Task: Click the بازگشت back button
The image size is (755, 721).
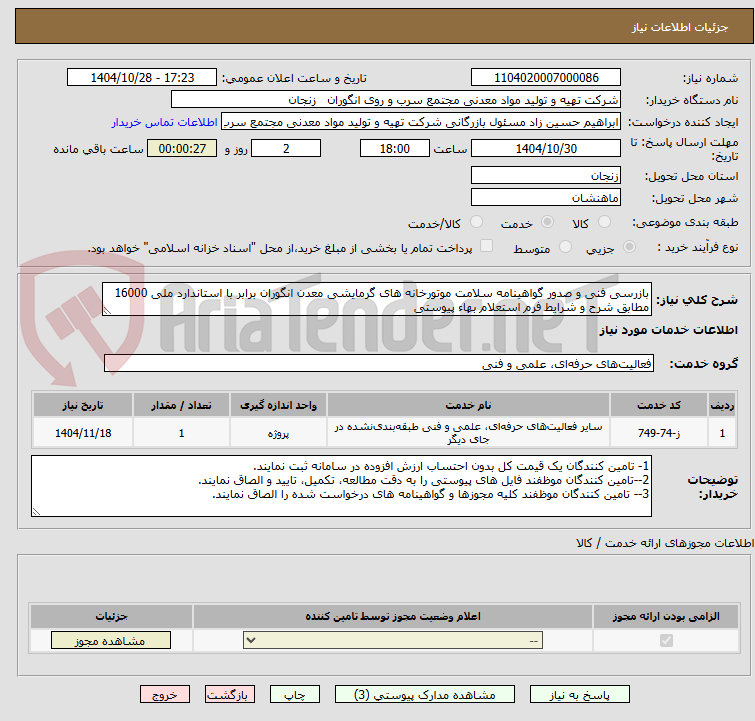Action: tap(230, 695)
